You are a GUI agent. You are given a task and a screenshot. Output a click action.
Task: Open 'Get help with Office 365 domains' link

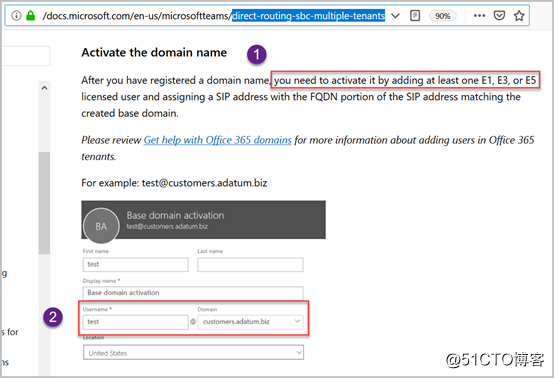[x=217, y=140]
